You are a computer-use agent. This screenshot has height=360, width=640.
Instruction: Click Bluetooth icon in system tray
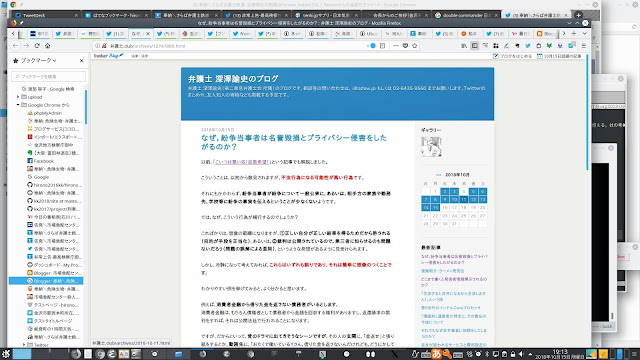(x=487, y=354)
